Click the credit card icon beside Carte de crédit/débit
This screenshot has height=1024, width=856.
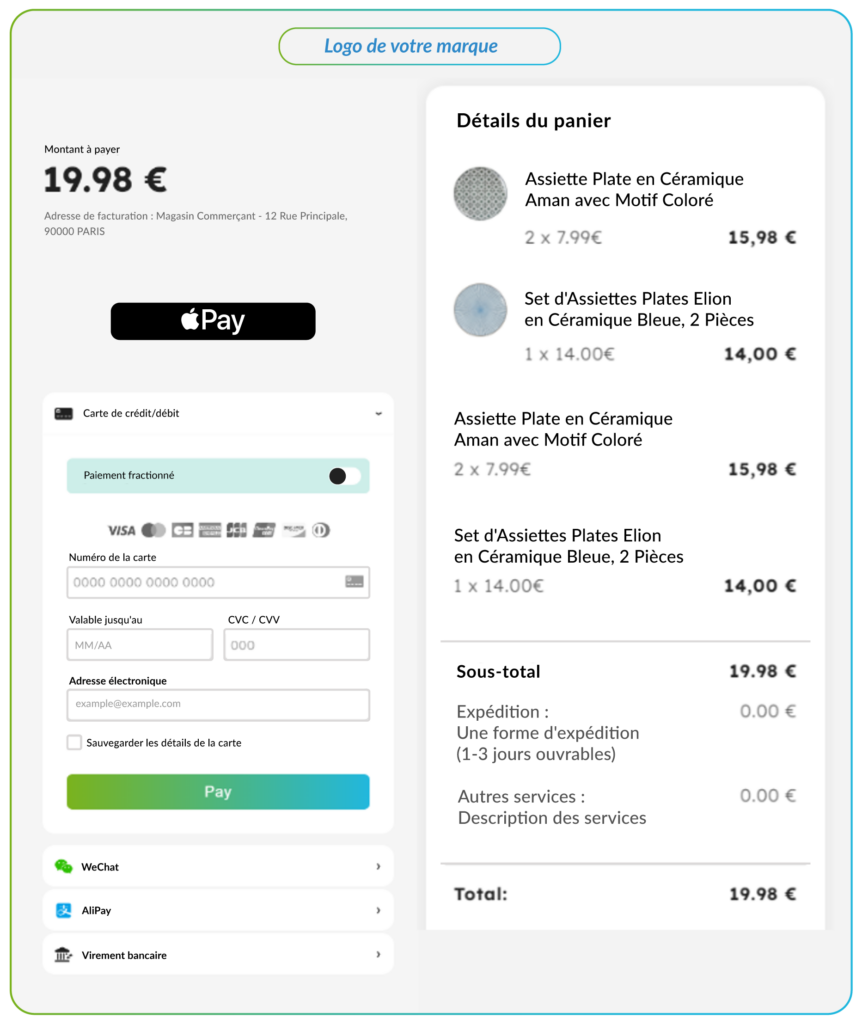pos(63,413)
